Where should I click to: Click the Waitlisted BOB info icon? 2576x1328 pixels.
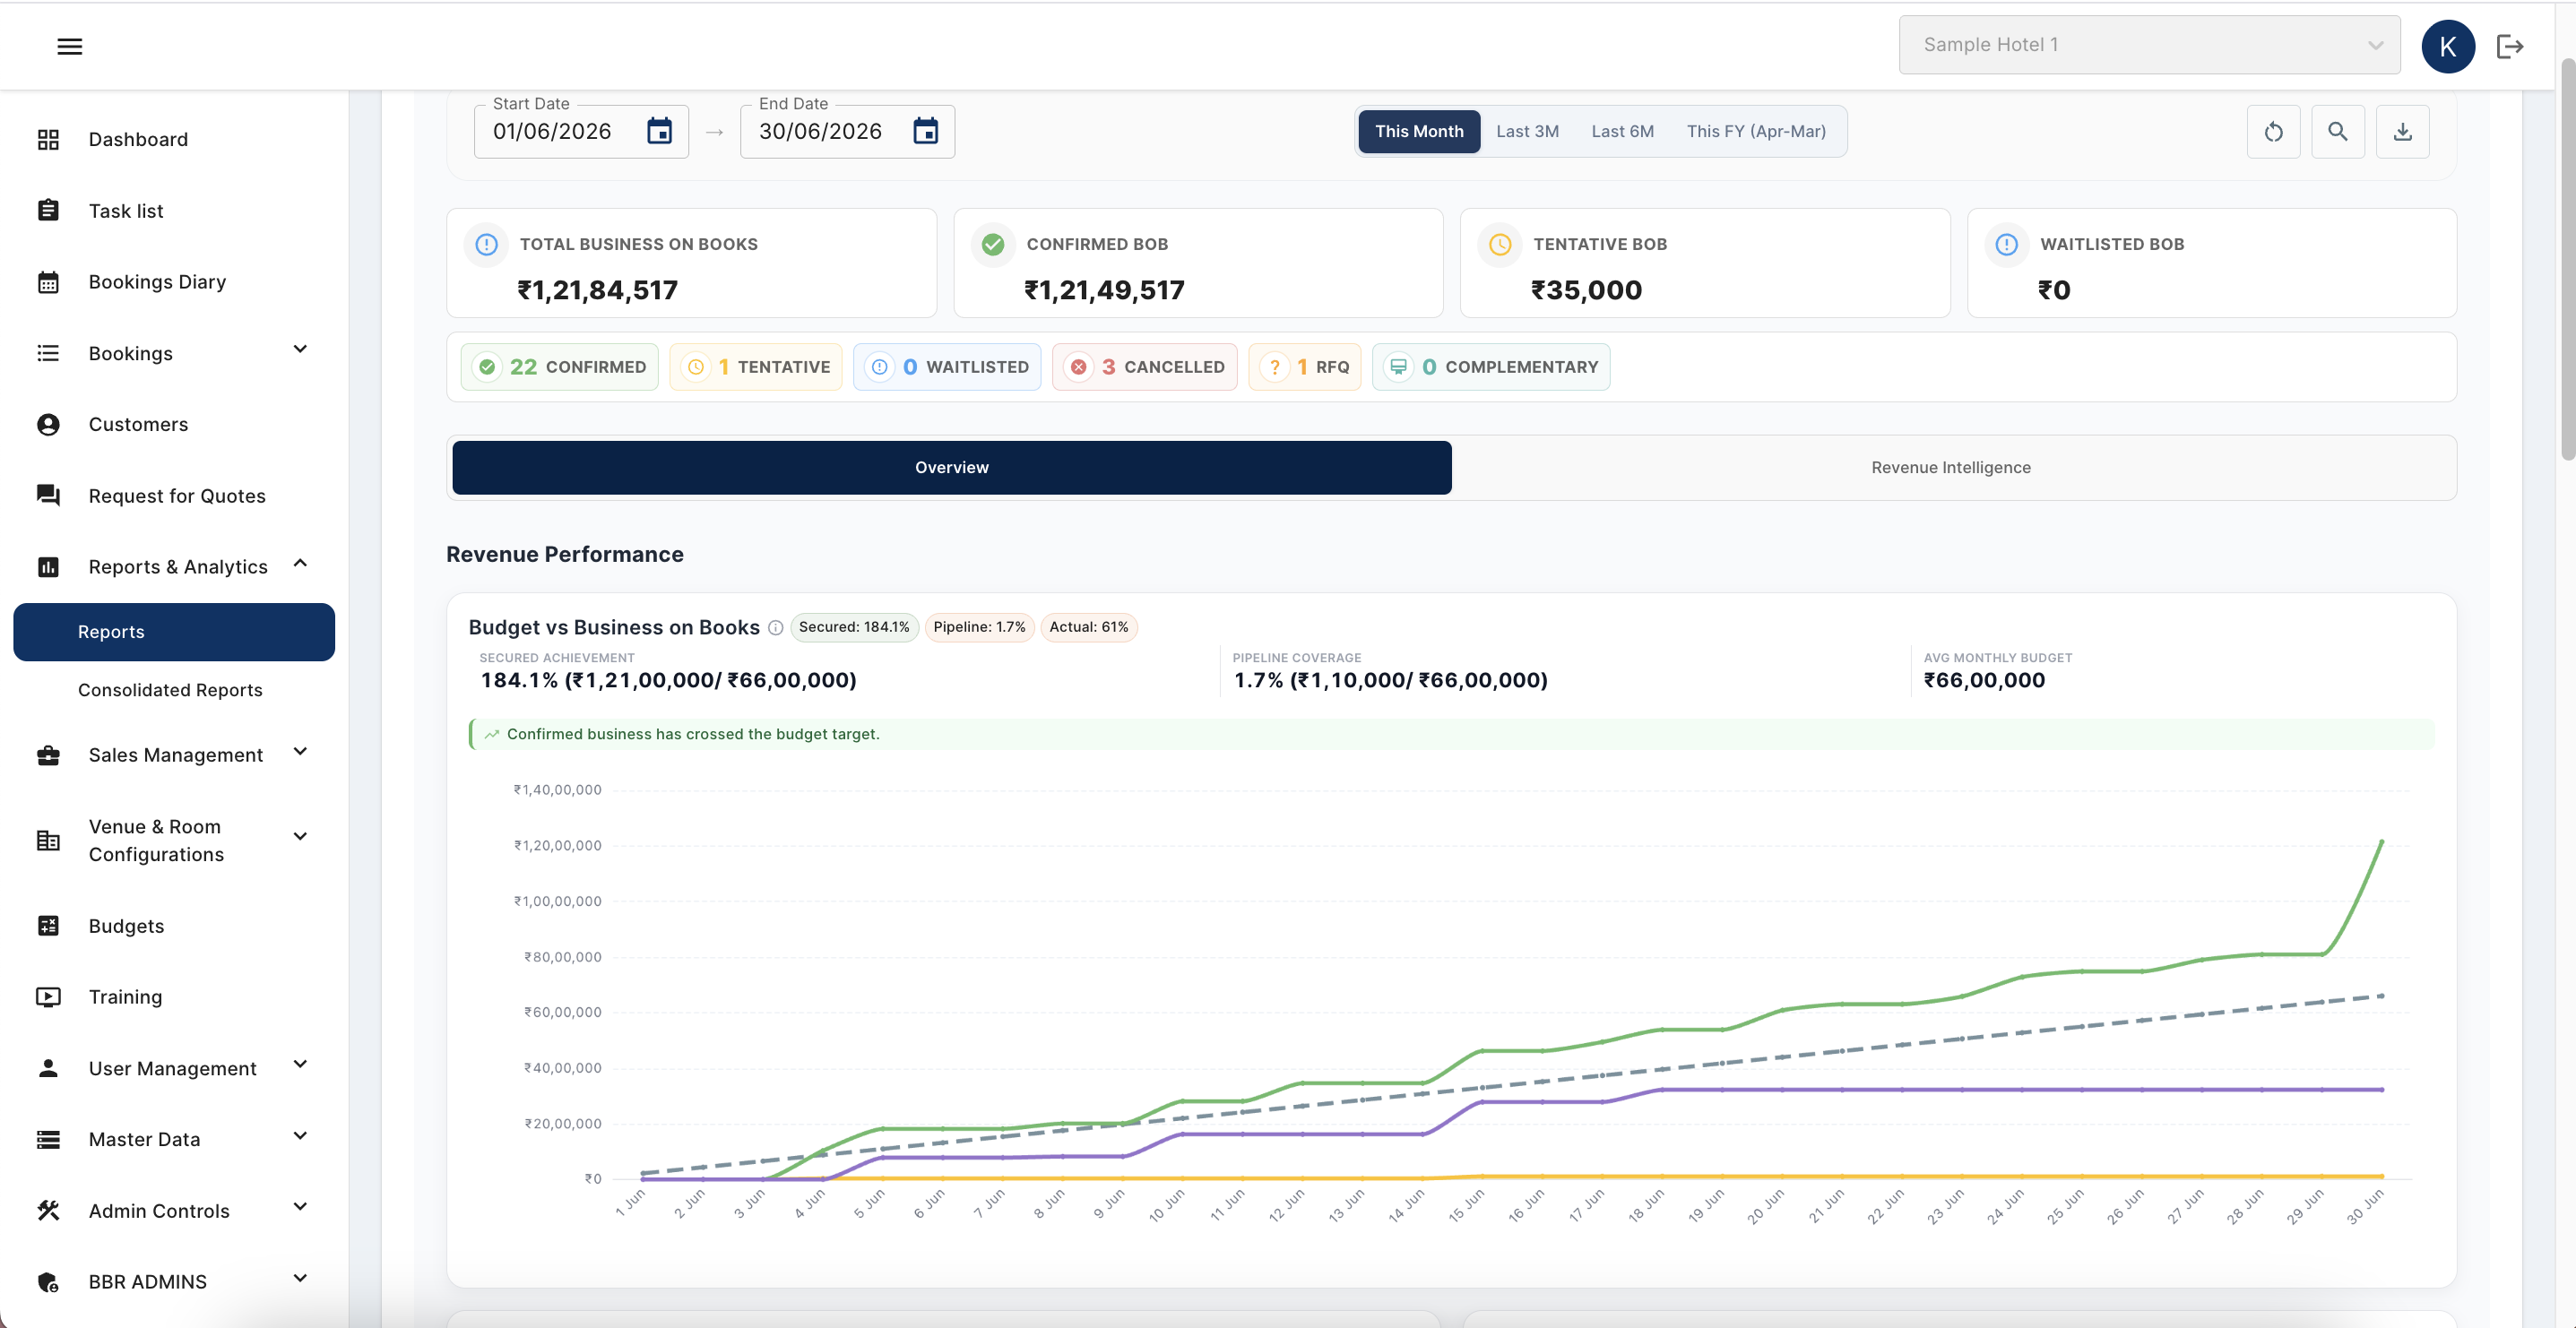coord(2006,244)
